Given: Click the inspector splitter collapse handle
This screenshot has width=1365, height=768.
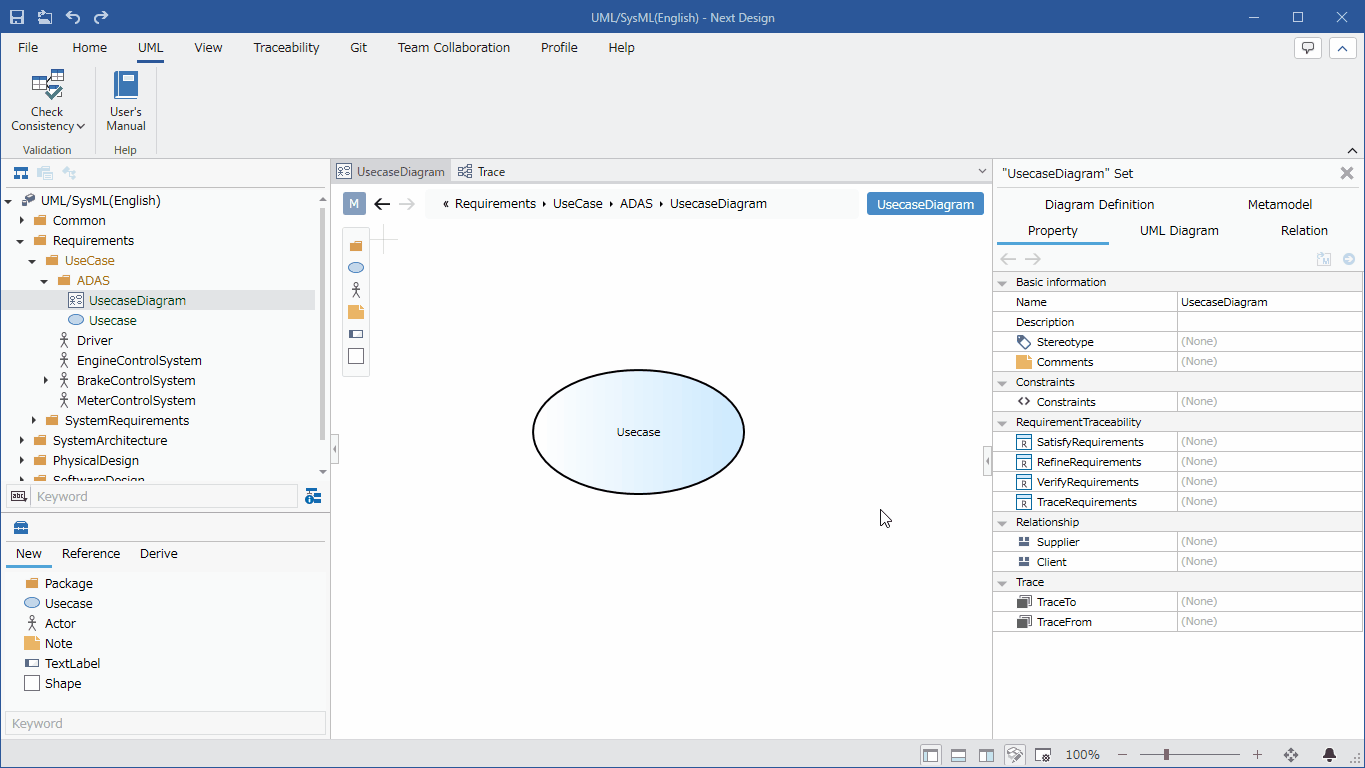Looking at the screenshot, I should [988, 461].
